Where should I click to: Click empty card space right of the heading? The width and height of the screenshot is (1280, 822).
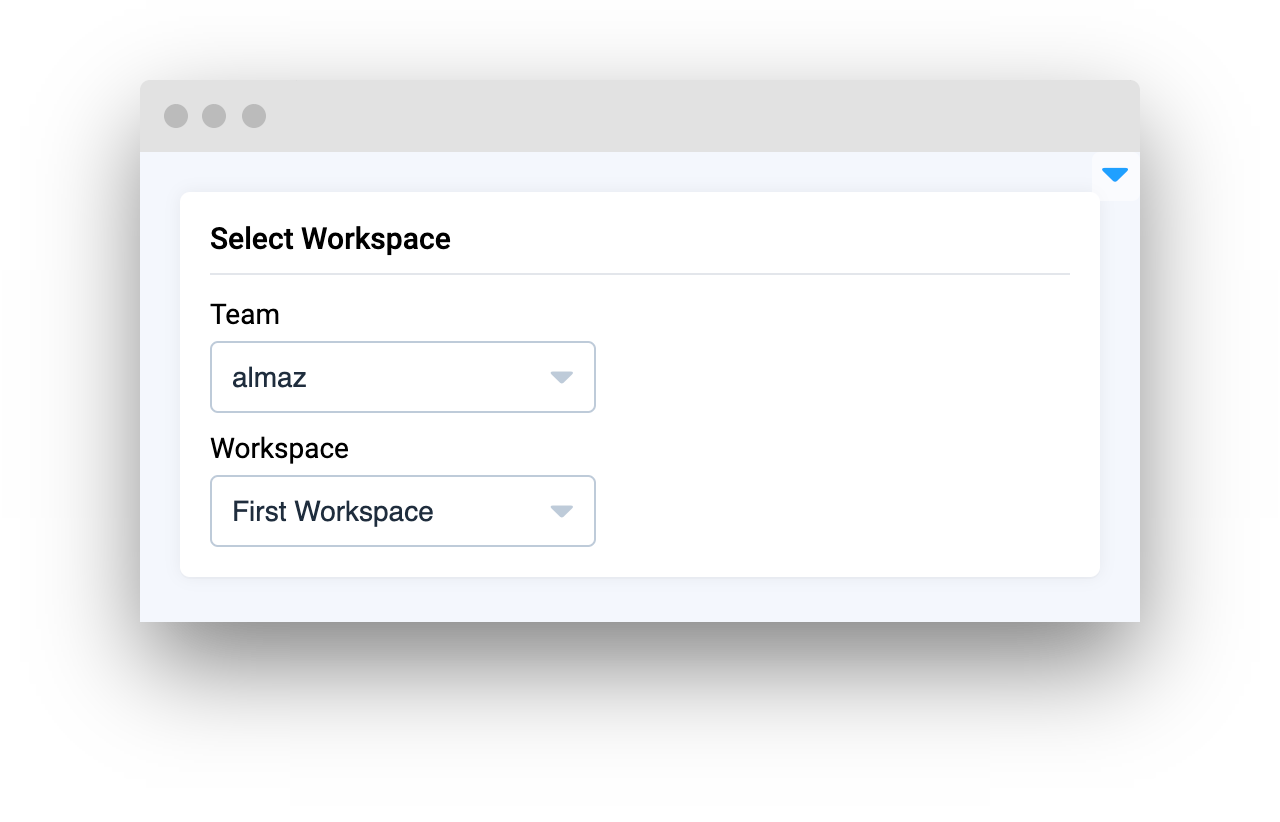point(760,239)
